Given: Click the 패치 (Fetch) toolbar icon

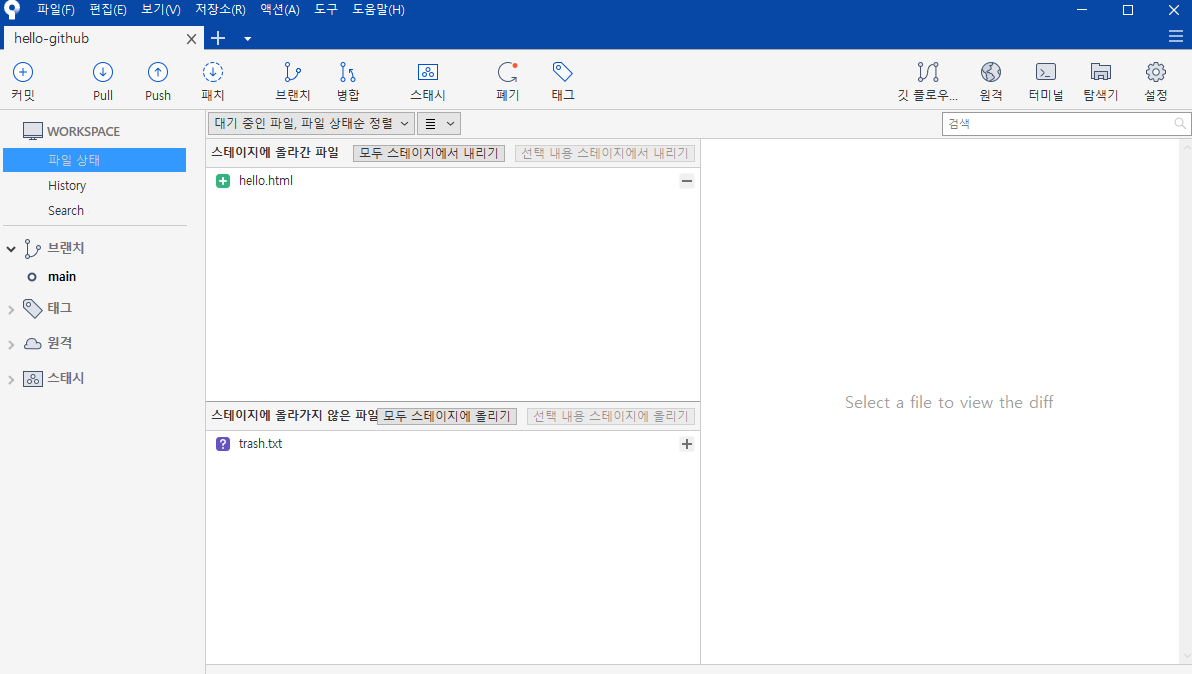Looking at the screenshot, I should tap(213, 72).
